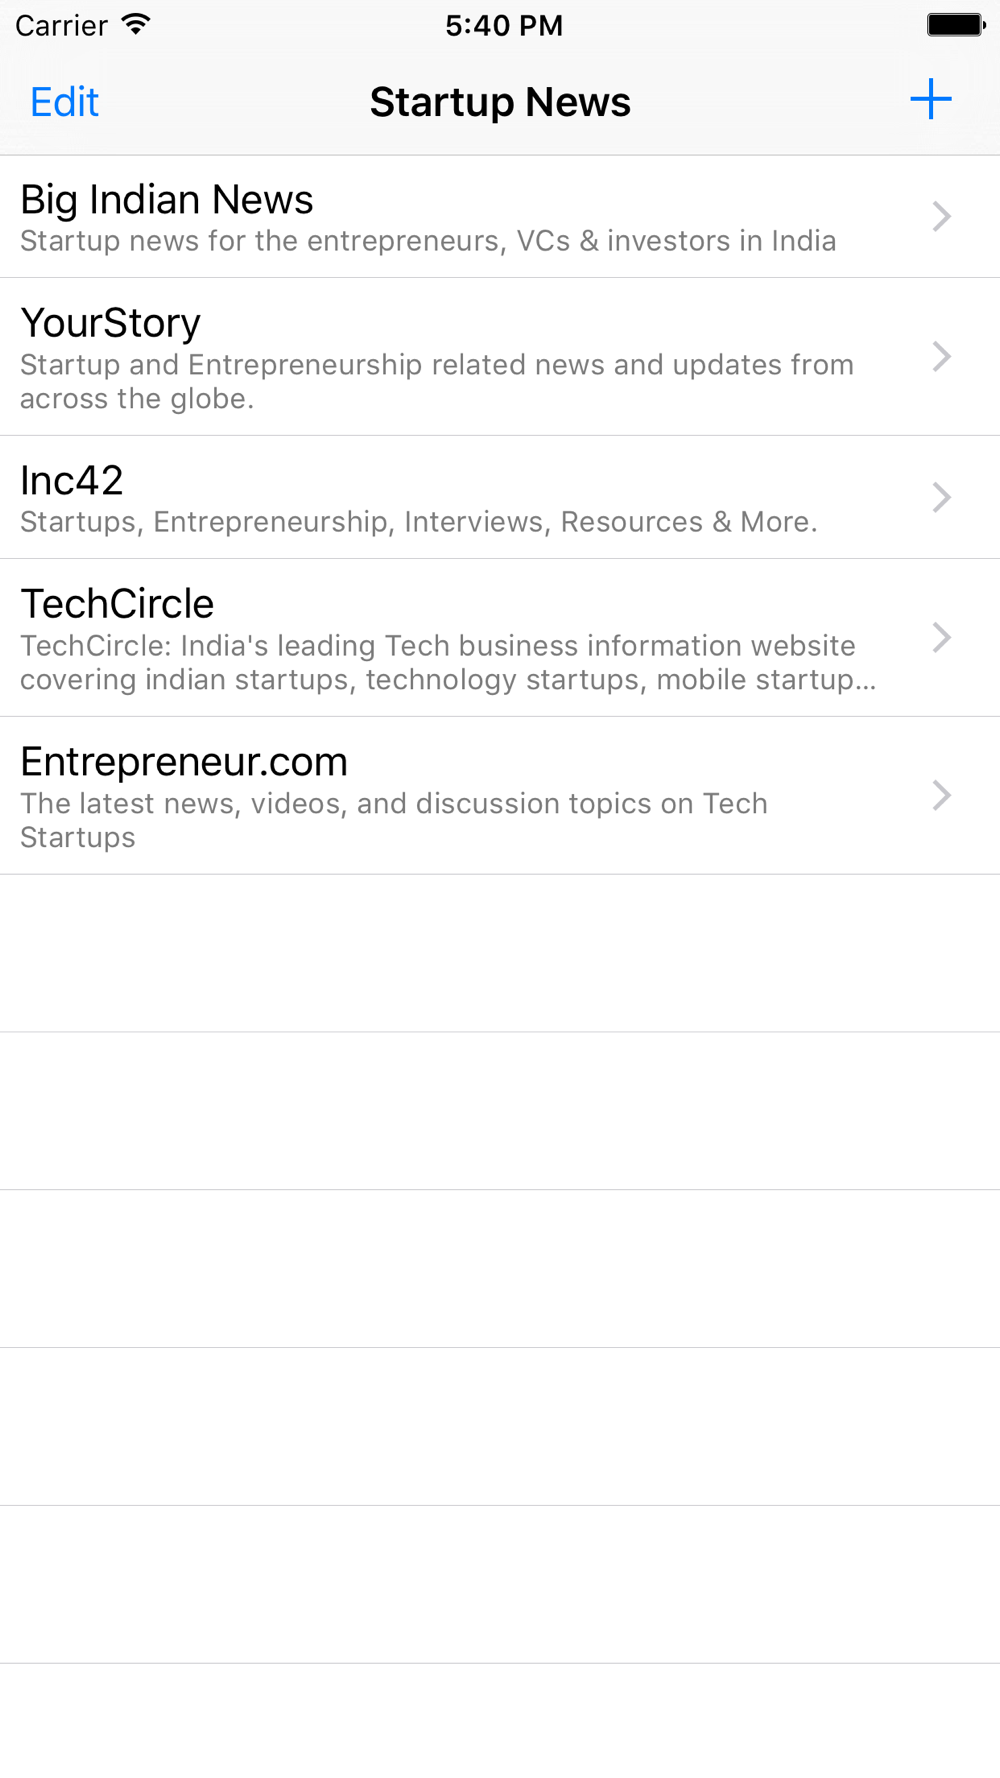Click the Edit button
The width and height of the screenshot is (1000, 1778).
[x=65, y=102]
